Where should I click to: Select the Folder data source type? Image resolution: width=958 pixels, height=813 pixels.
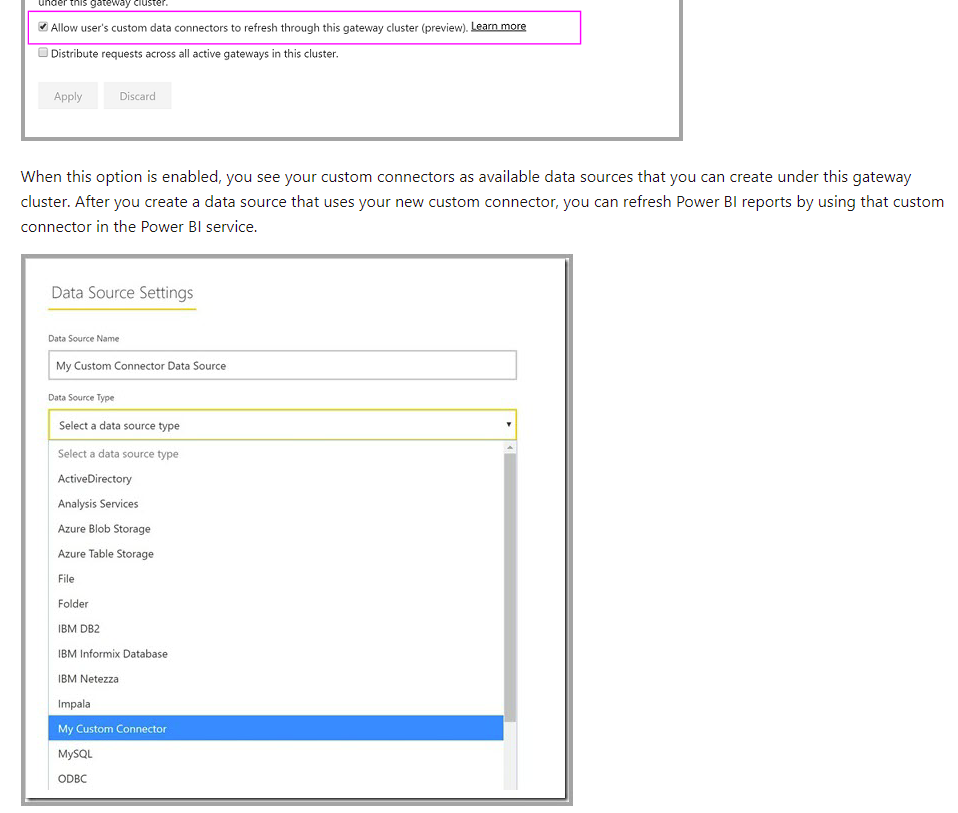pyautogui.click(x=276, y=604)
